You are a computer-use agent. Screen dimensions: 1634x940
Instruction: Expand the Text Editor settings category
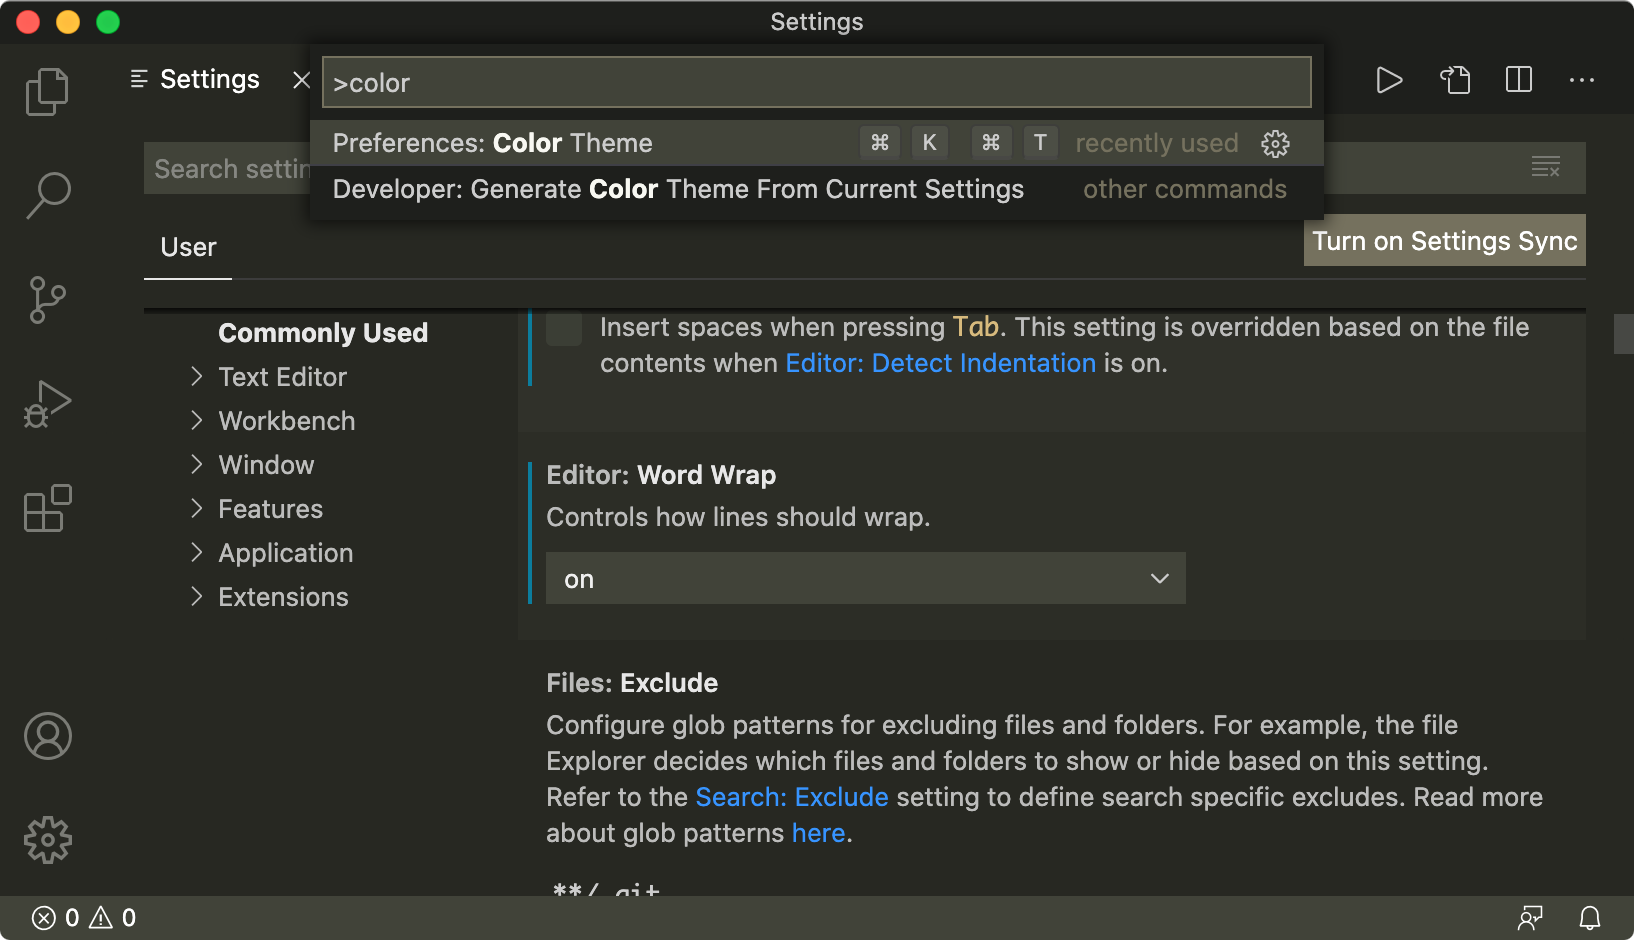[x=282, y=377]
